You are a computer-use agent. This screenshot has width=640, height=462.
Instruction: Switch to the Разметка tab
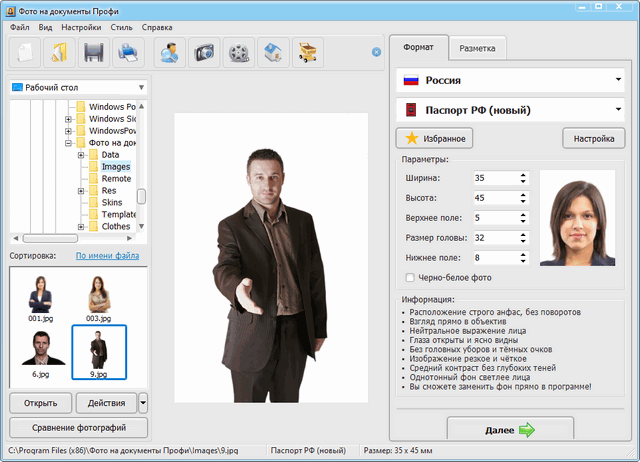click(478, 48)
